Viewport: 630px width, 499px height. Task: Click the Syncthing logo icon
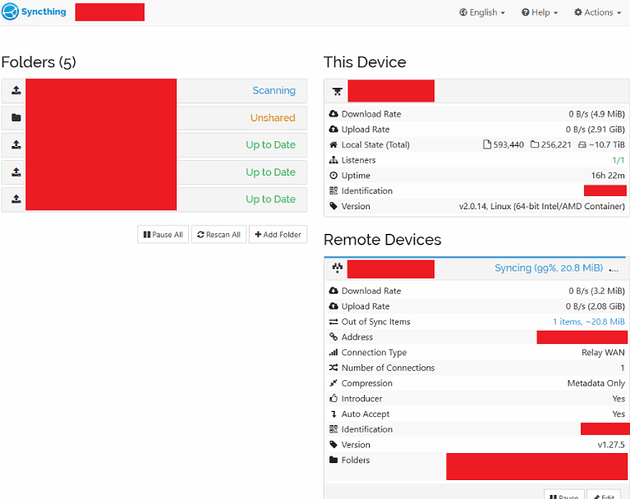(11, 12)
